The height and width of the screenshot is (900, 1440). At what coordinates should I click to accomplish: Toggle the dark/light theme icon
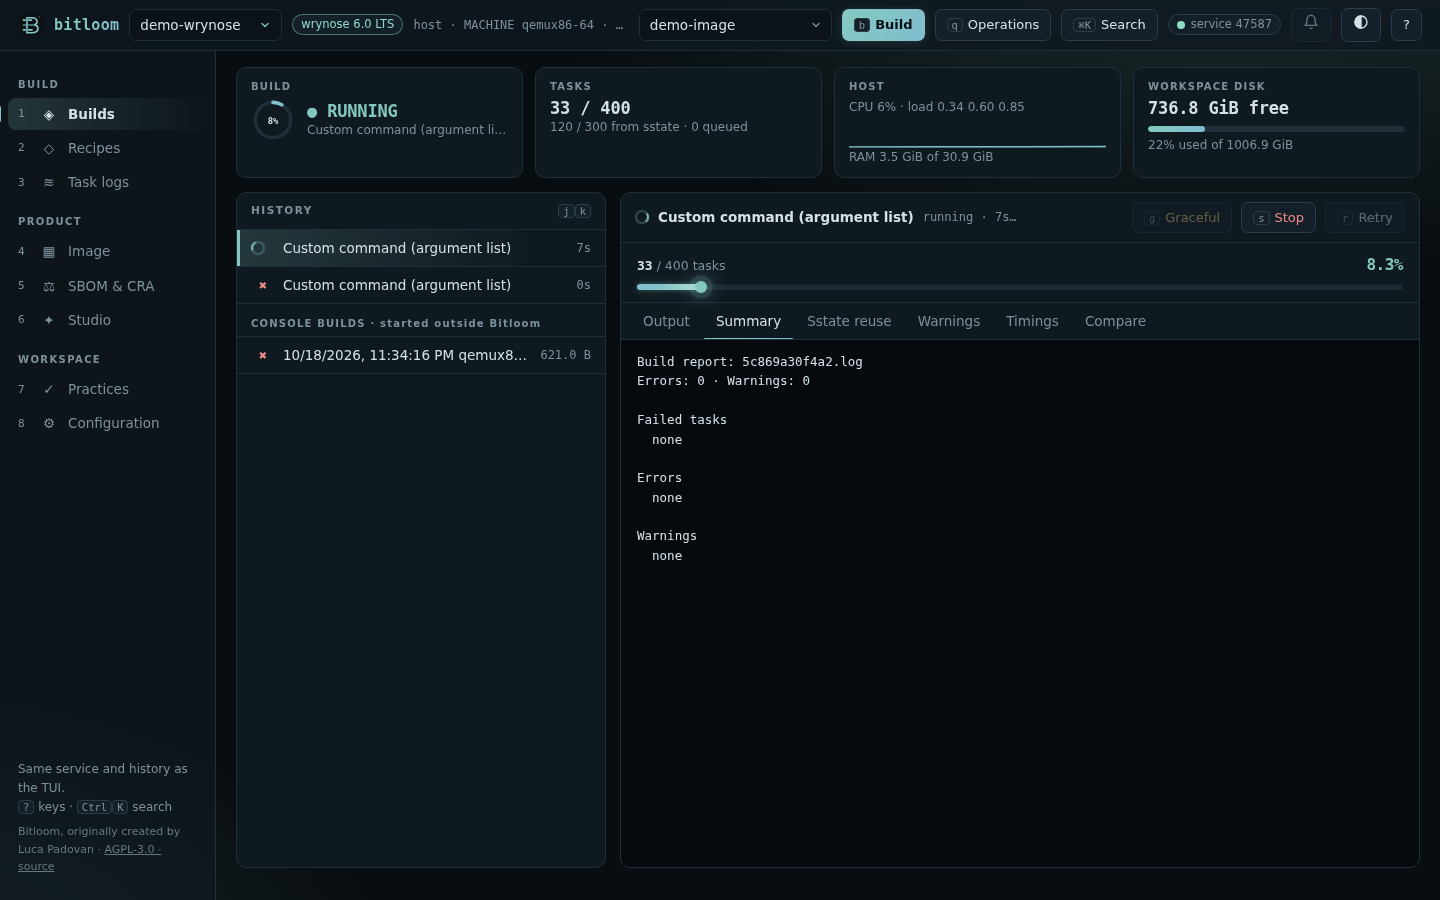pyautogui.click(x=1361, y=24)
